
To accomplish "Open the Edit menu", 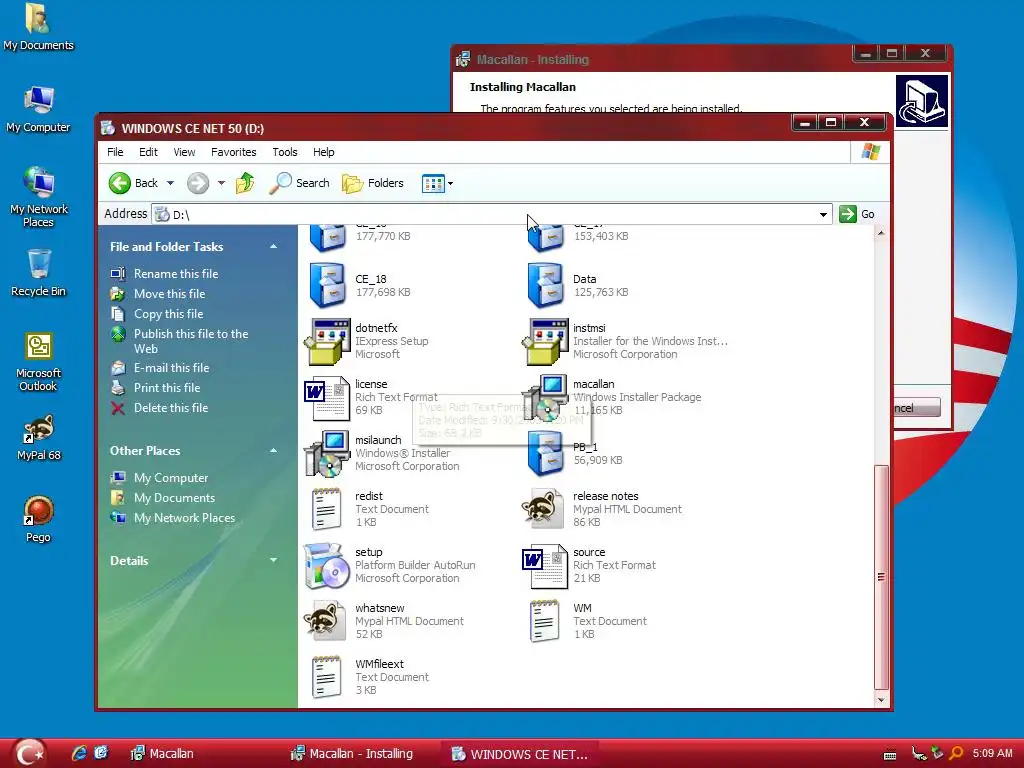I will [148, 152].
